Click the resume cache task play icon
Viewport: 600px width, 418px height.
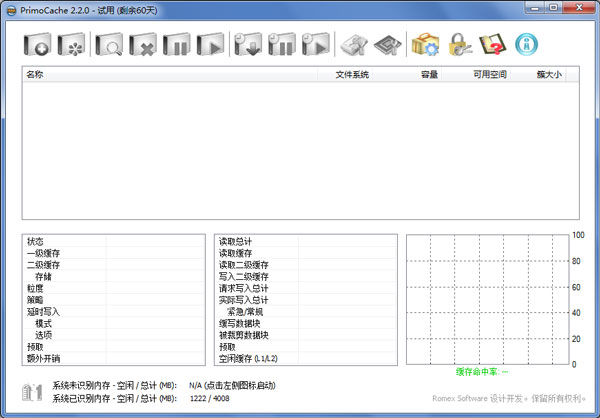[x=210, y=44]
